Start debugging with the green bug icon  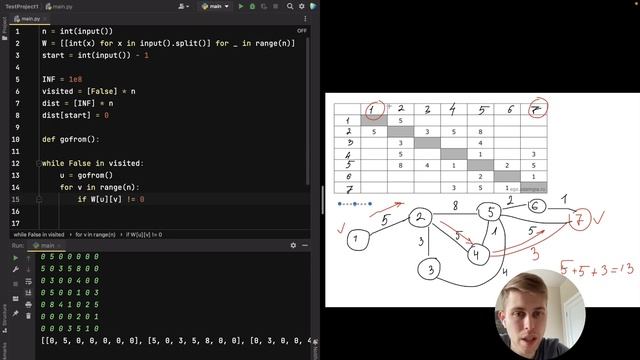pos(252,7)
